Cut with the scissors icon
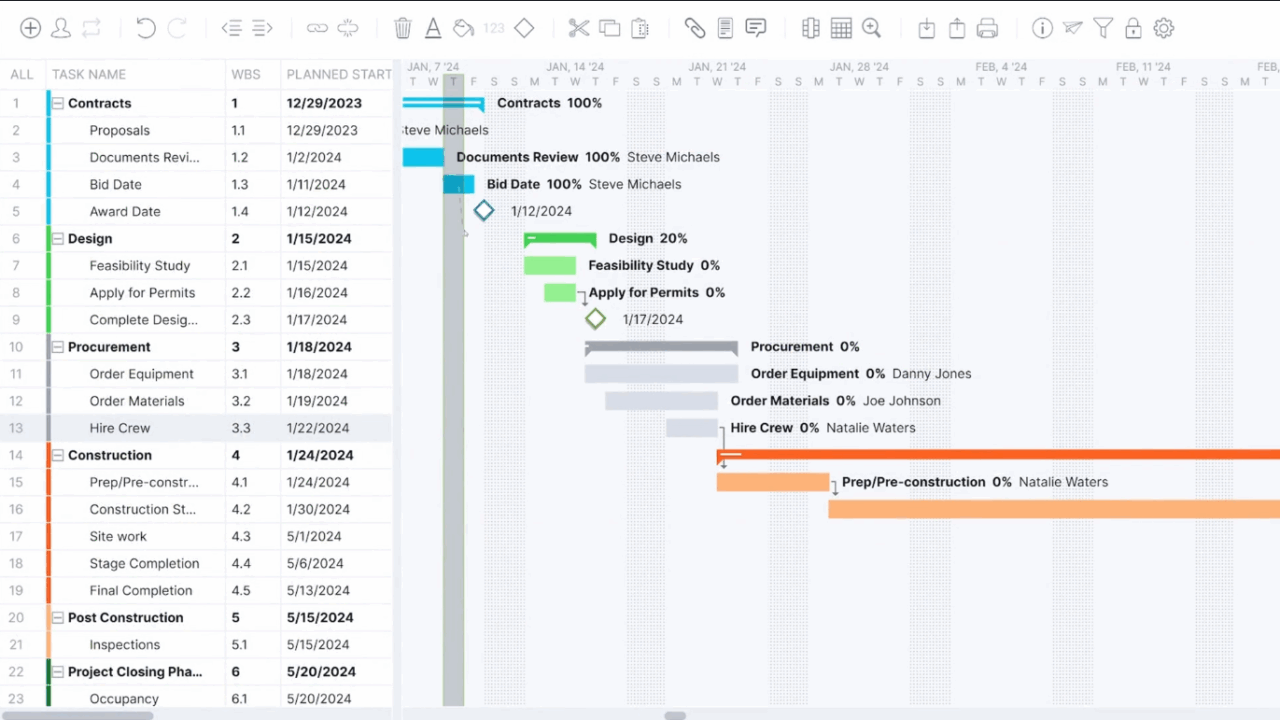 click(x=579, y=28)
